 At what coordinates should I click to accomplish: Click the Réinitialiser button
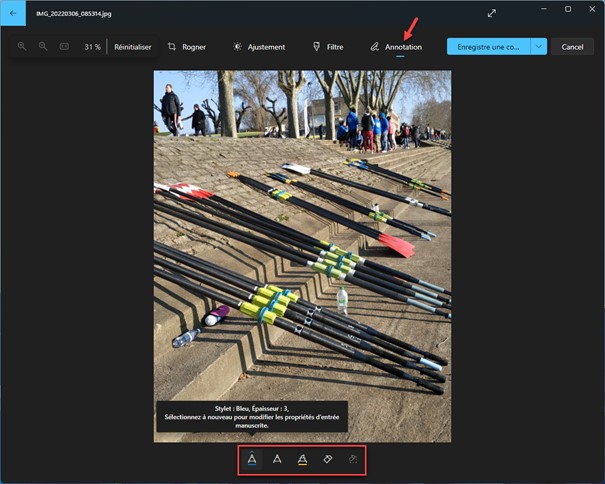[133, 47]
